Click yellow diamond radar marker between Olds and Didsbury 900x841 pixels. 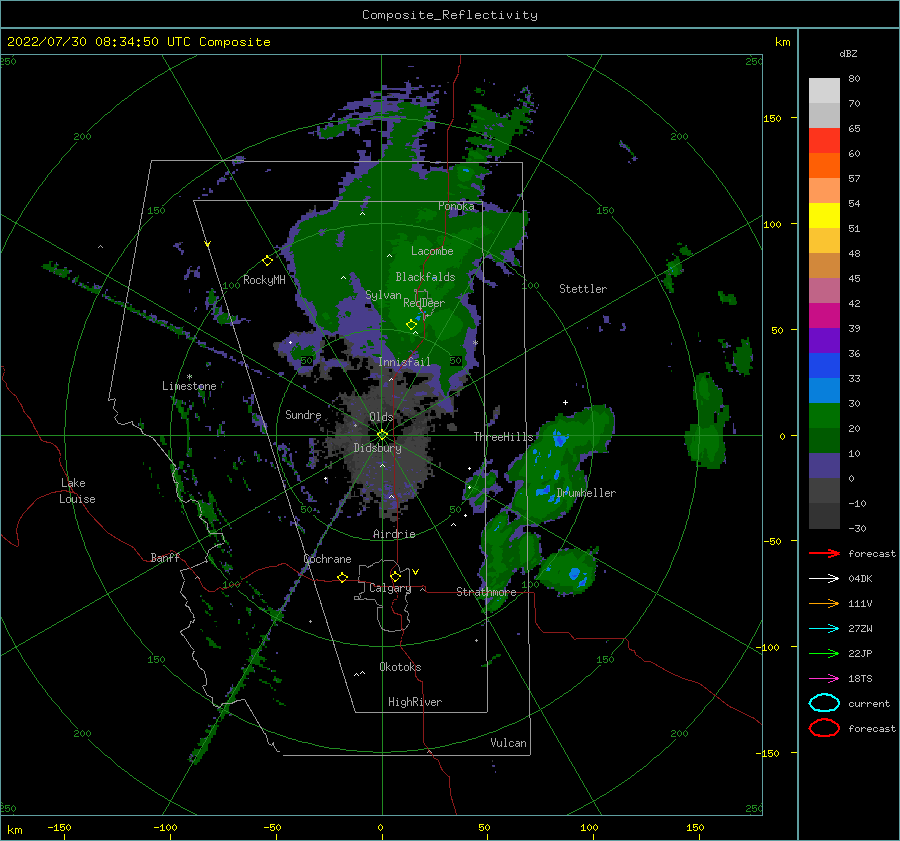click(382, 435)
